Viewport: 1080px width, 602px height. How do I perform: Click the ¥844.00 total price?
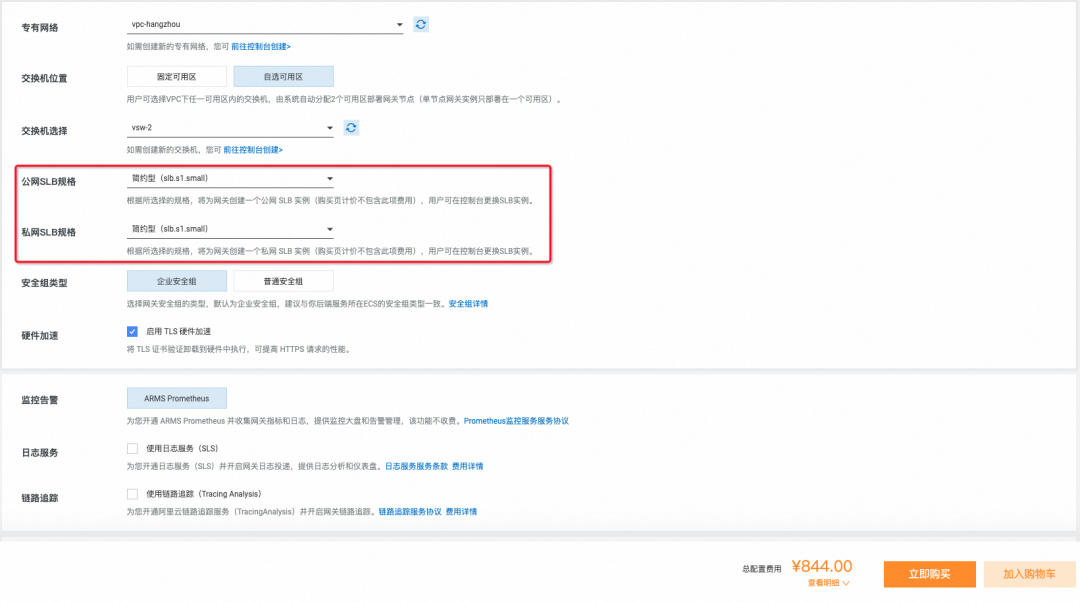click(x=822, y=566)
